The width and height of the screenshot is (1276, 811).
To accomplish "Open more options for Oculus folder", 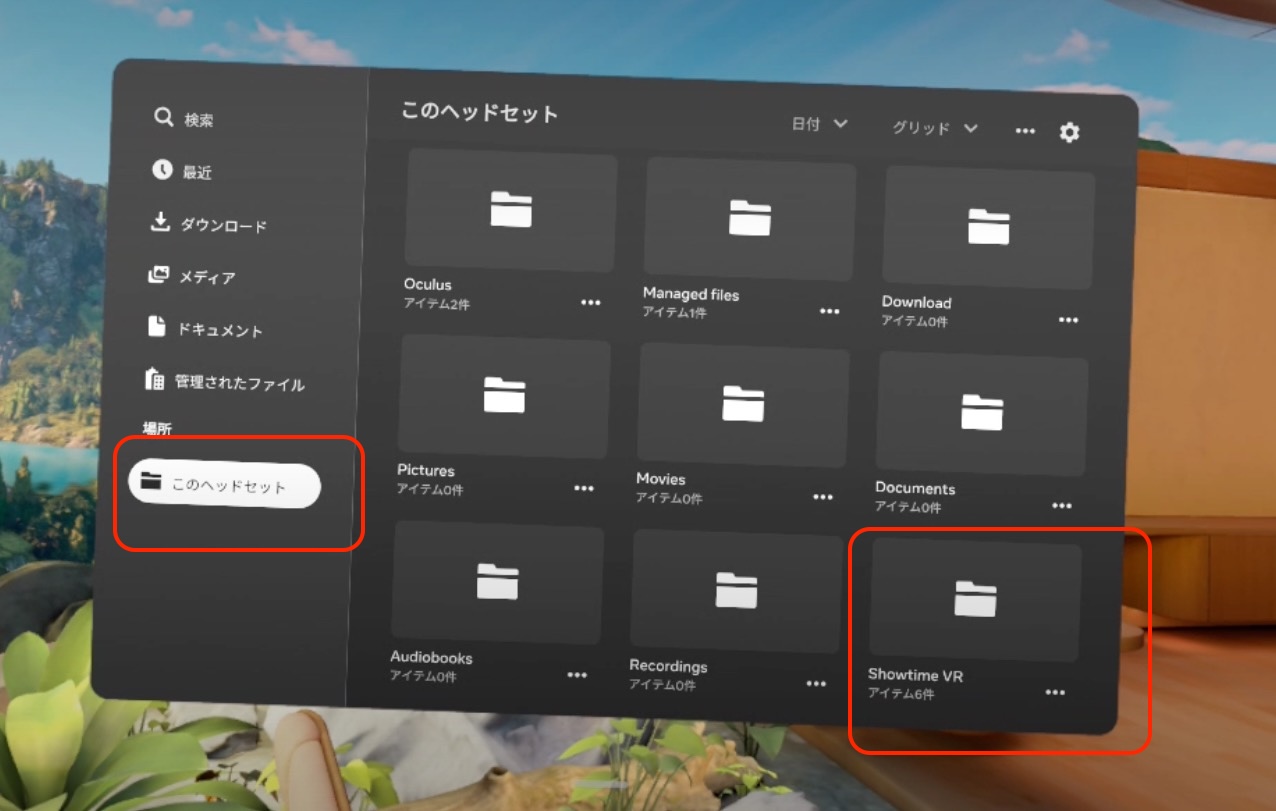I will click(x=591, y=302).
